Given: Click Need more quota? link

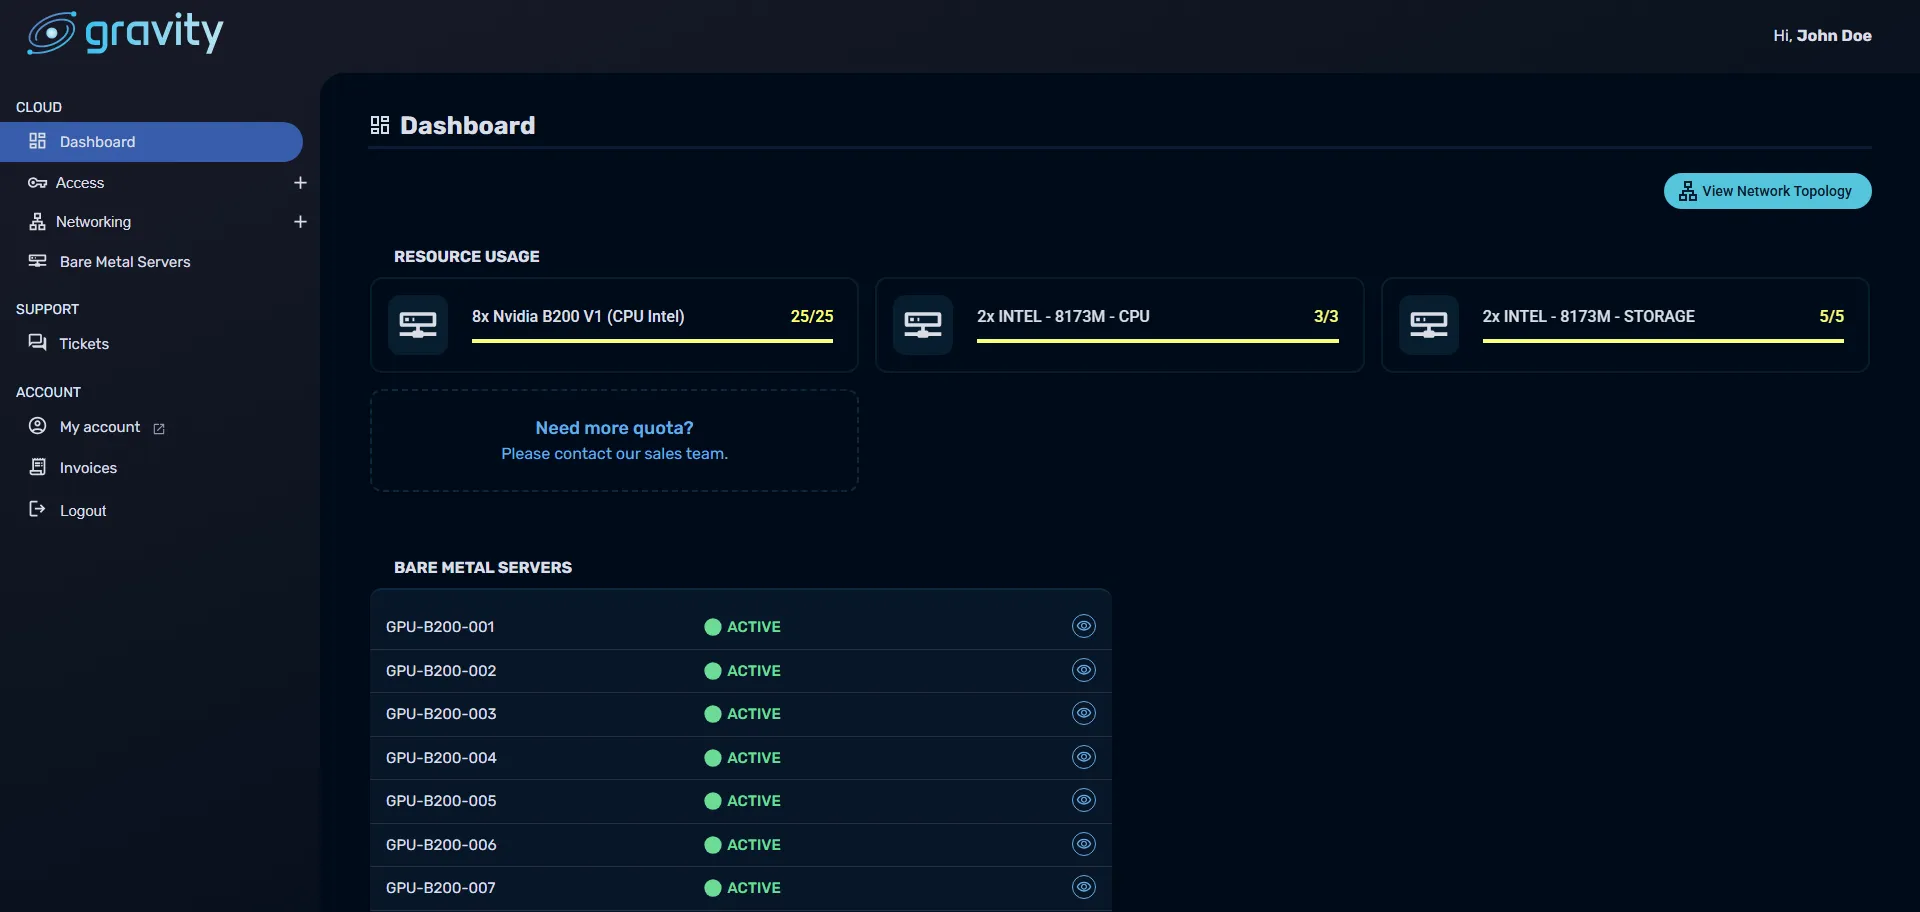Looking at the screenshot, I should [x=614, y=428].
